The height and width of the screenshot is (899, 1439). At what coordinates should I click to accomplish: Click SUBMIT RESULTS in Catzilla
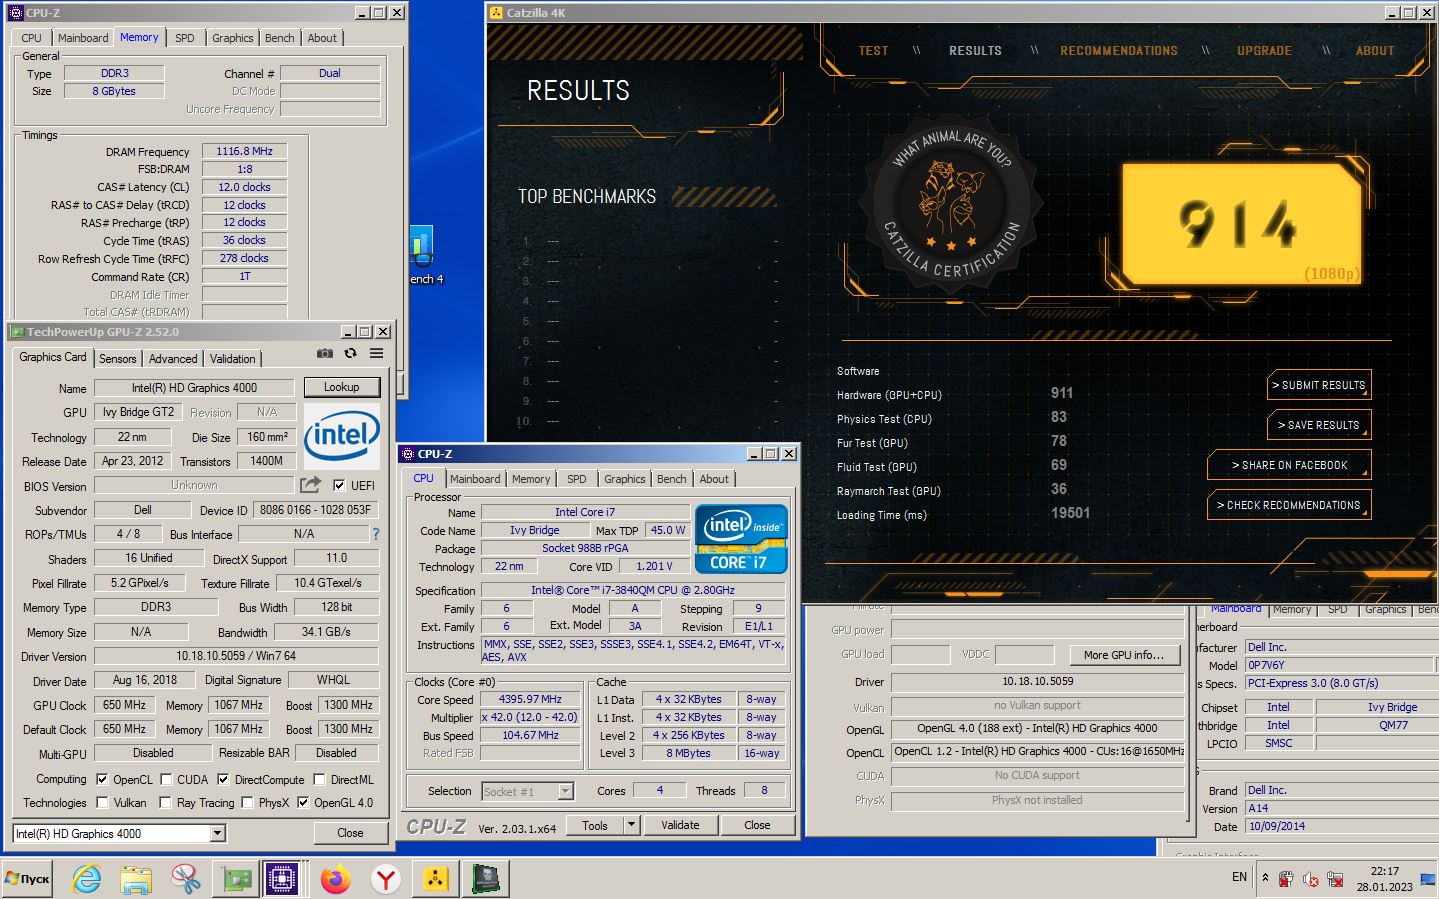coord(1318,385)
